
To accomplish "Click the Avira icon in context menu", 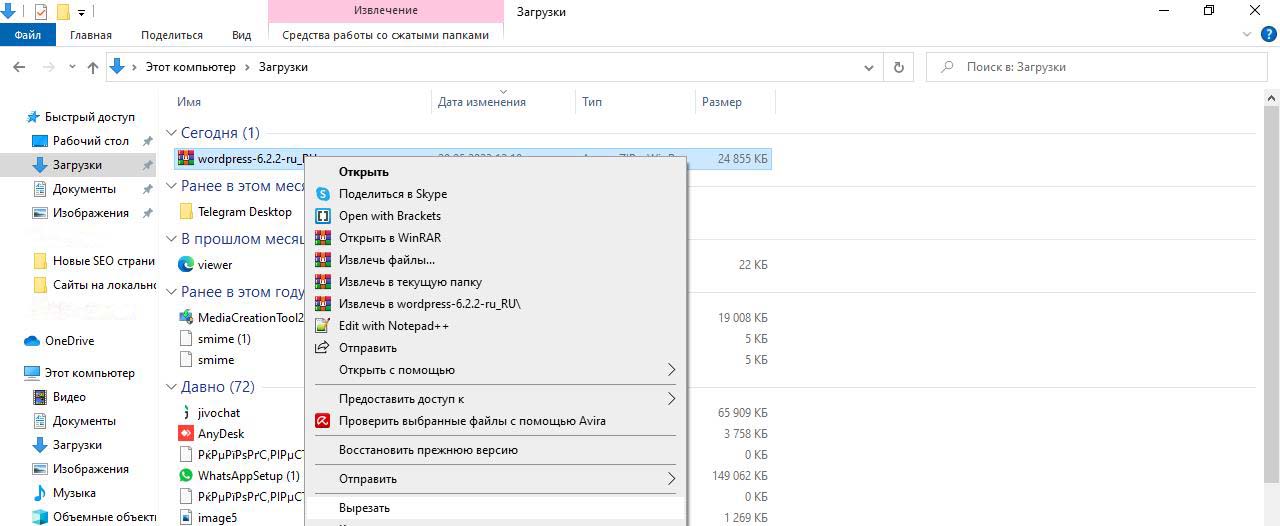I will [x=323, y=421].
